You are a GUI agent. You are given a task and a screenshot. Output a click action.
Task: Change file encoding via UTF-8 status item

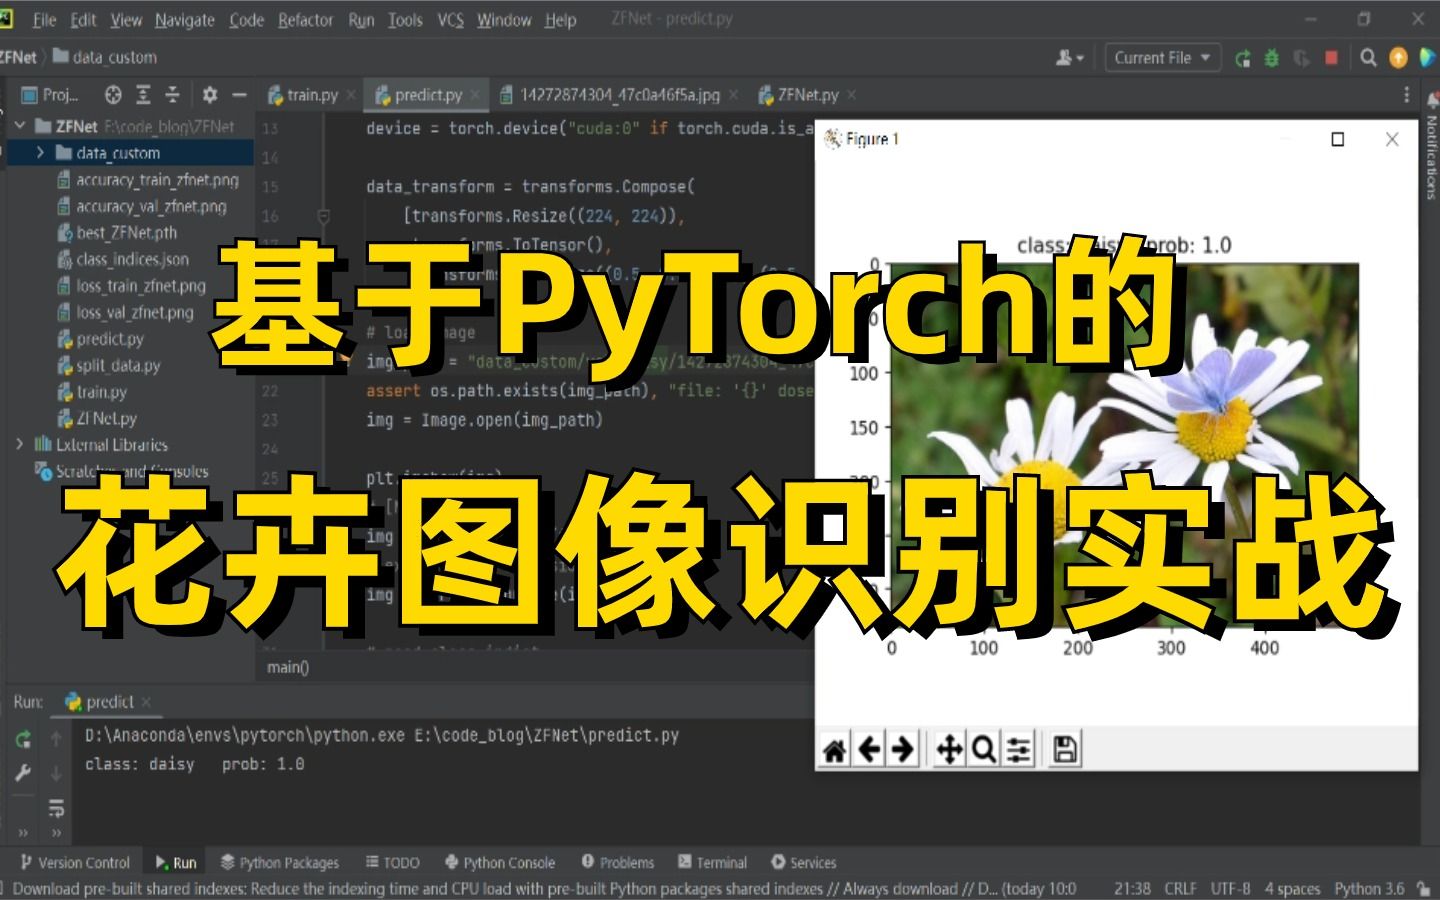1230,888
